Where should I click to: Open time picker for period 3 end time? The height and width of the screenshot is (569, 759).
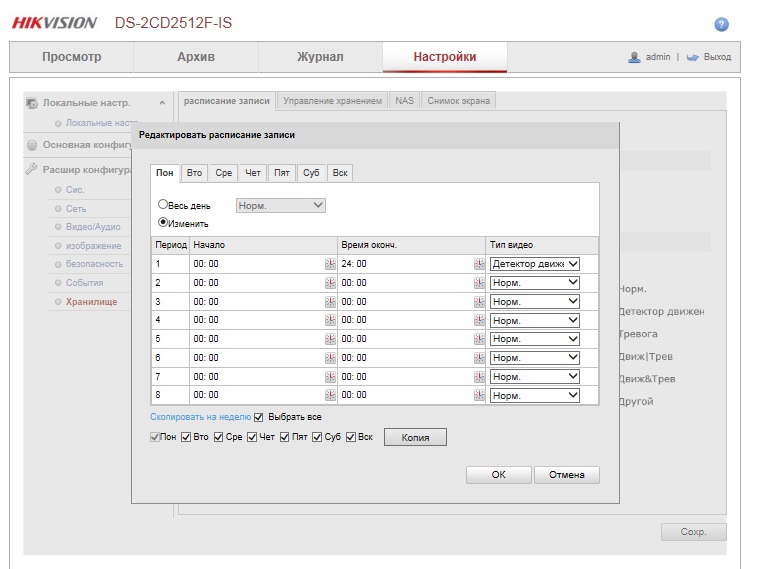pyautogui.click(x=479, y=302)
